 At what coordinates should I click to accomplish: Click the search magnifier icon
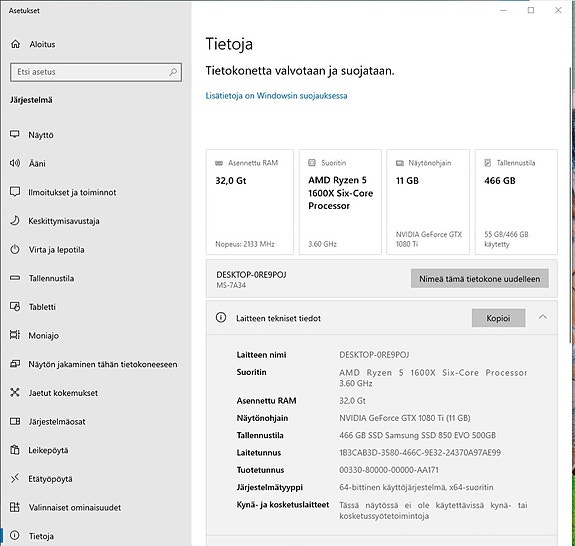(173, 72)
